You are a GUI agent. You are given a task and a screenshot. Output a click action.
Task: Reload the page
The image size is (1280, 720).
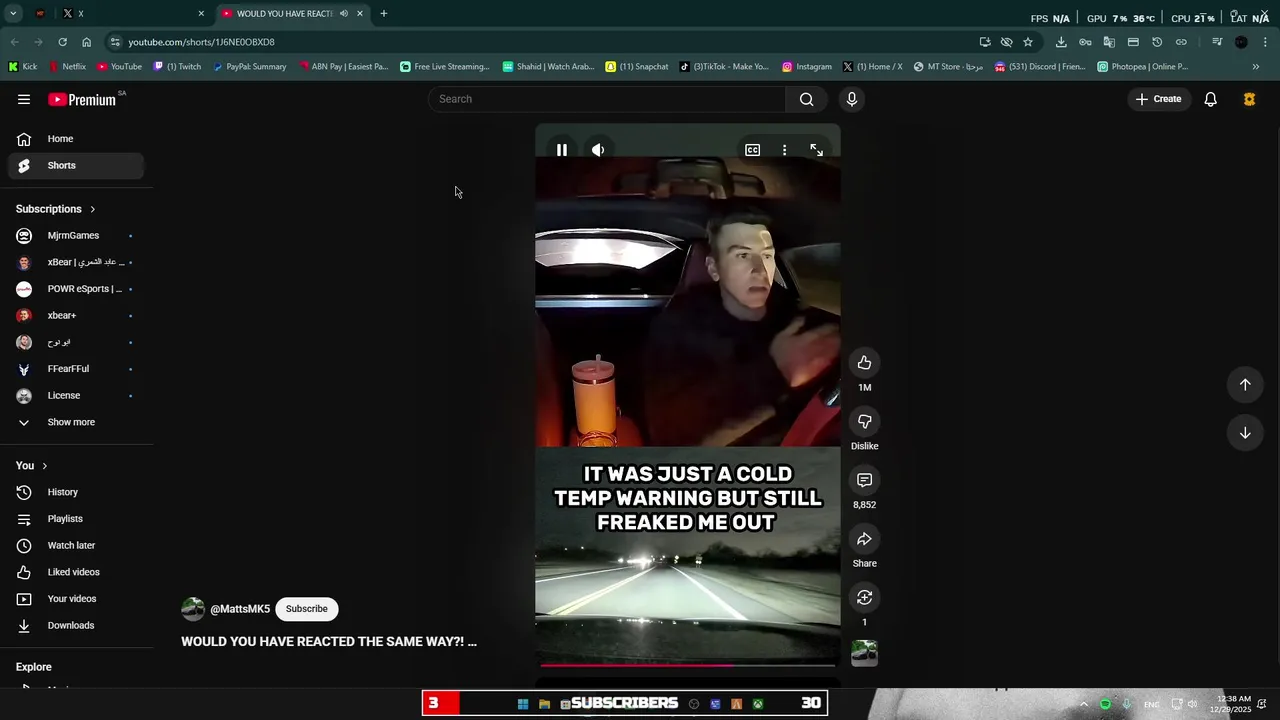62,42
